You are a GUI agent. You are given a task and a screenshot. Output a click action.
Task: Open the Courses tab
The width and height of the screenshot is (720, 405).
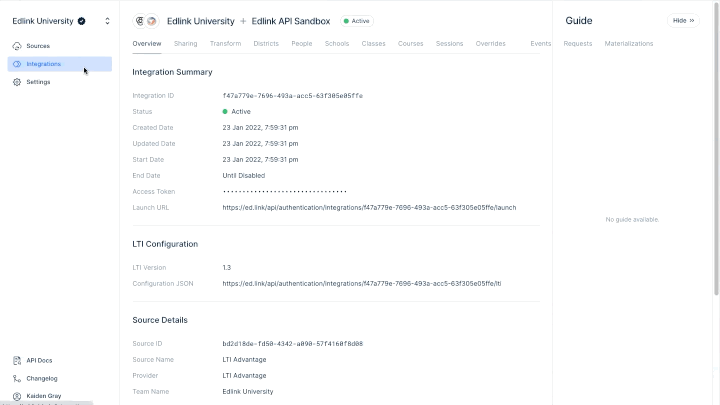411,44
